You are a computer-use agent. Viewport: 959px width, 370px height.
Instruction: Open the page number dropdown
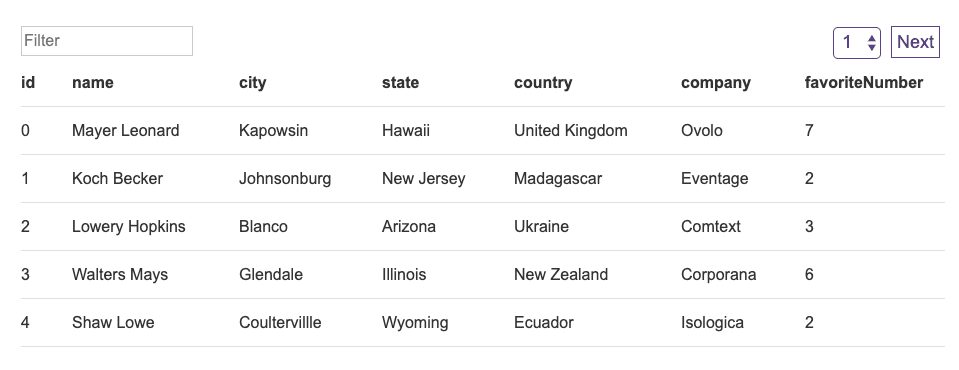coord(856,42)
